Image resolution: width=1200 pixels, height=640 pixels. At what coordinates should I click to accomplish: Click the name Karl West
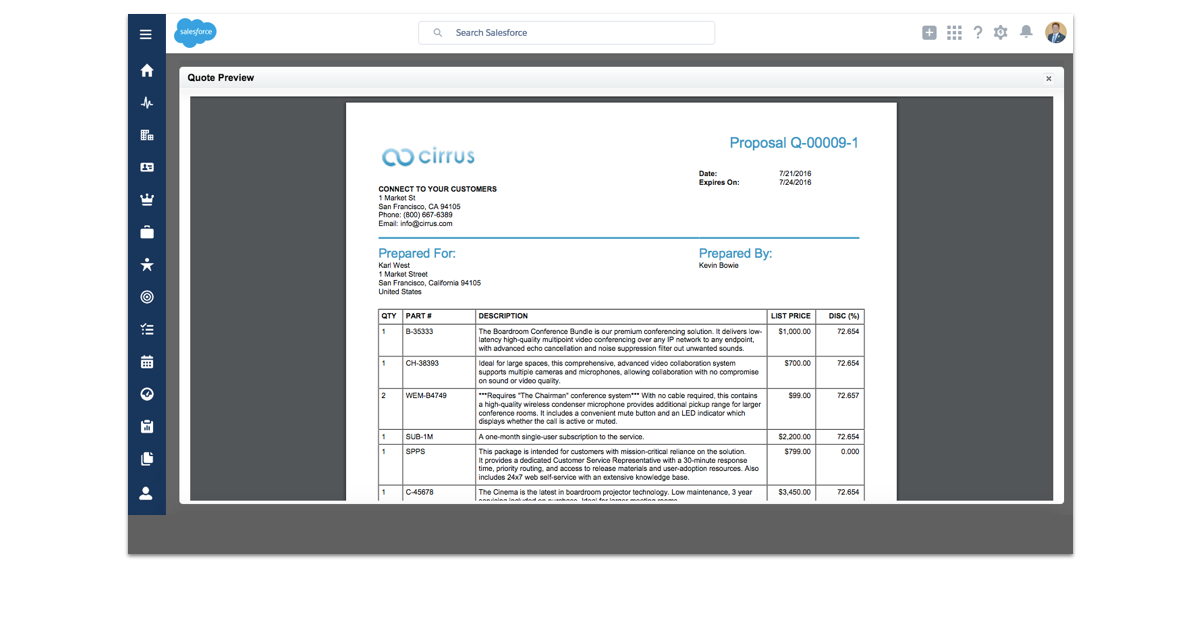click(394, 266)
